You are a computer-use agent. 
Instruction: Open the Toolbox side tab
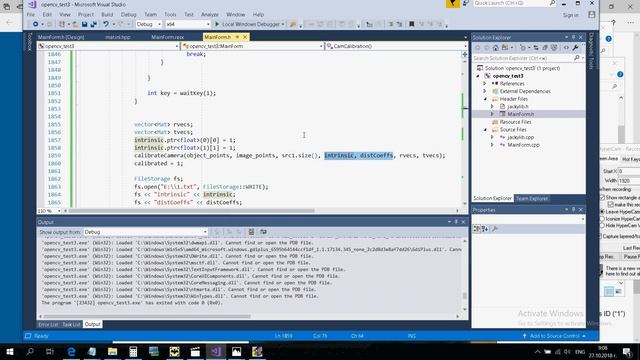click(29, 41)
